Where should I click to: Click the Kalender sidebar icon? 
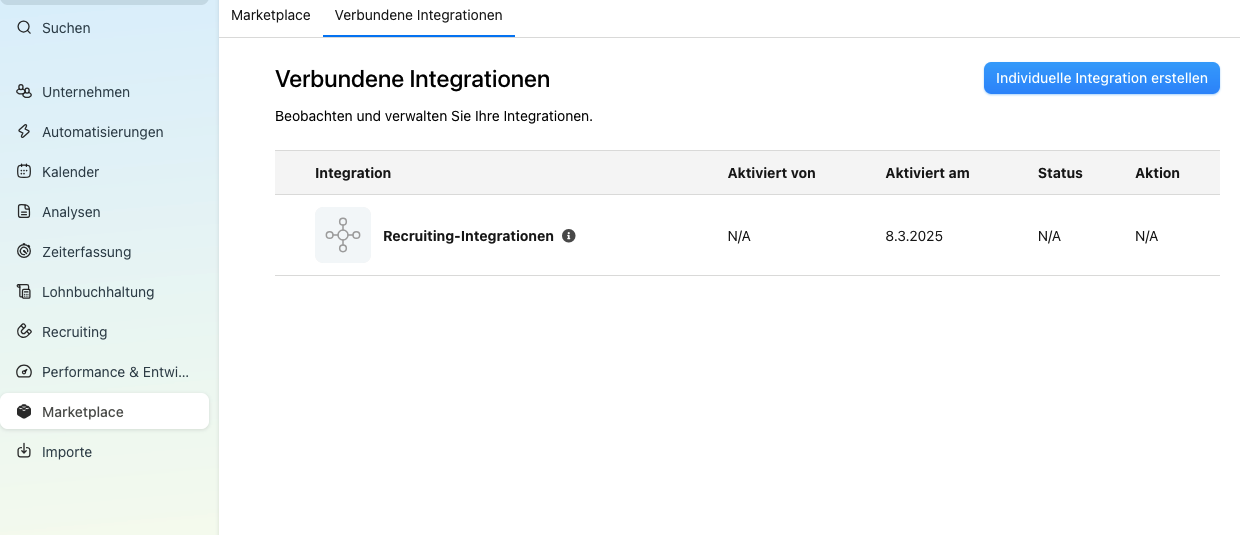pyautogui.click(x=24, y=172)
